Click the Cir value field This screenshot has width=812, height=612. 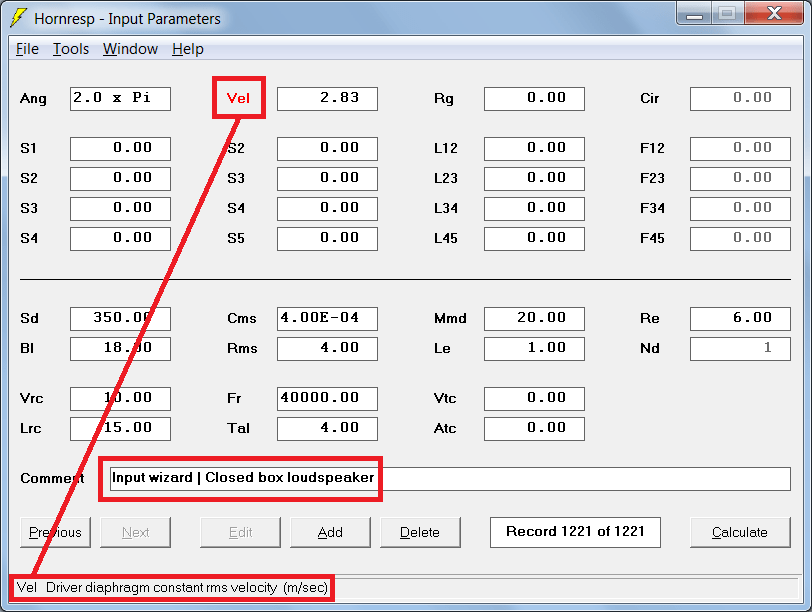(x=741, y=99)
